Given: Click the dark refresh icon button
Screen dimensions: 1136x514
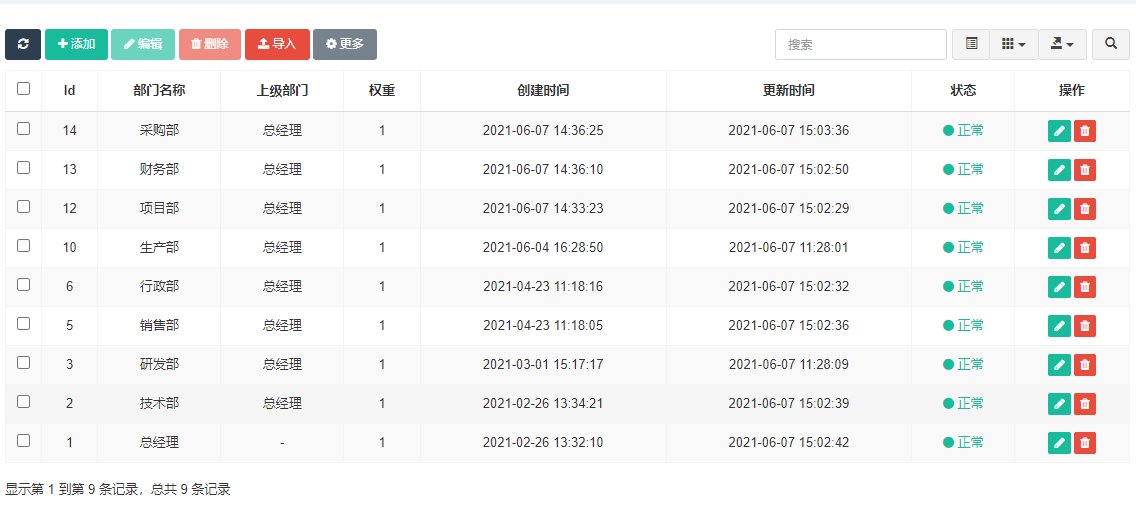Looking at the screenshot, I should [x=23, y=44].
